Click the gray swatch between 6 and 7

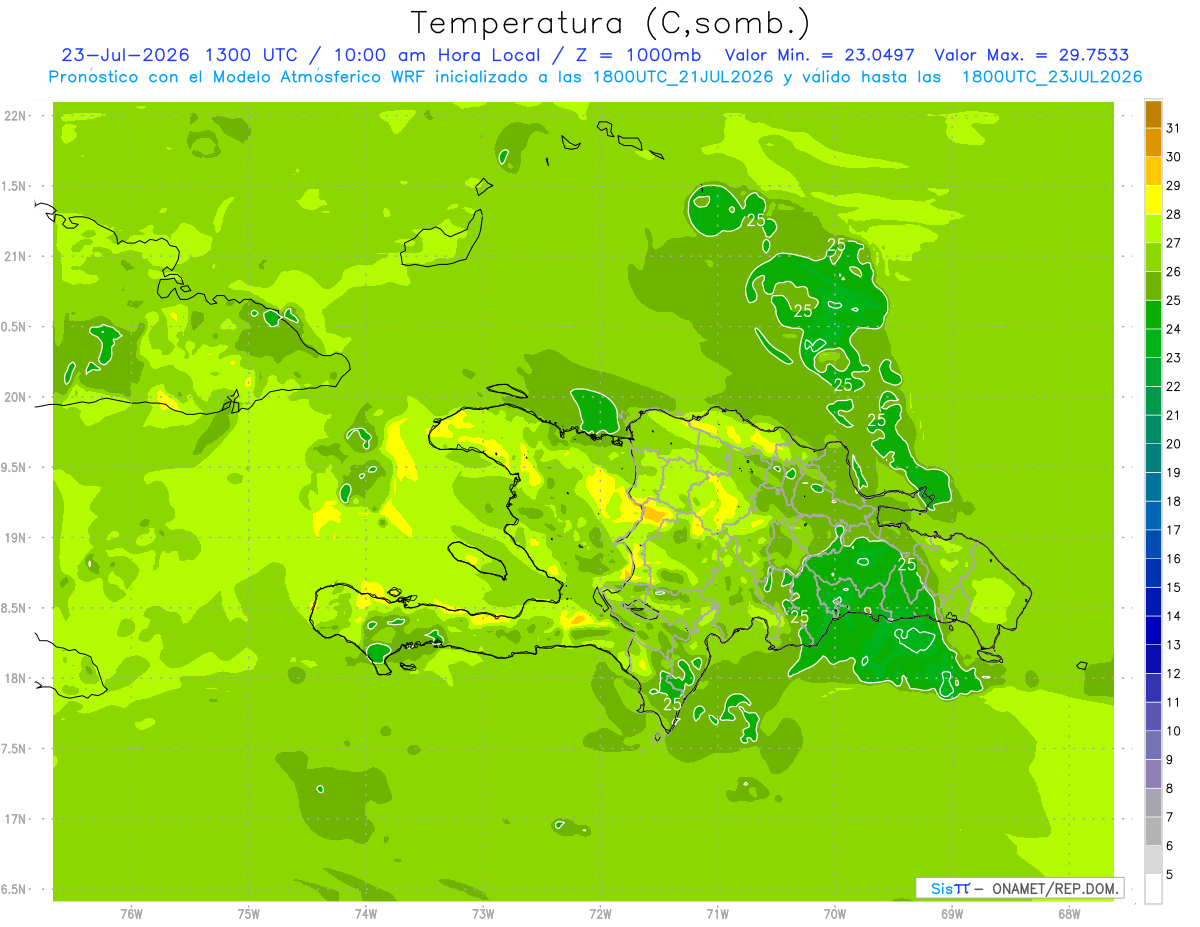click(1153, 831)
